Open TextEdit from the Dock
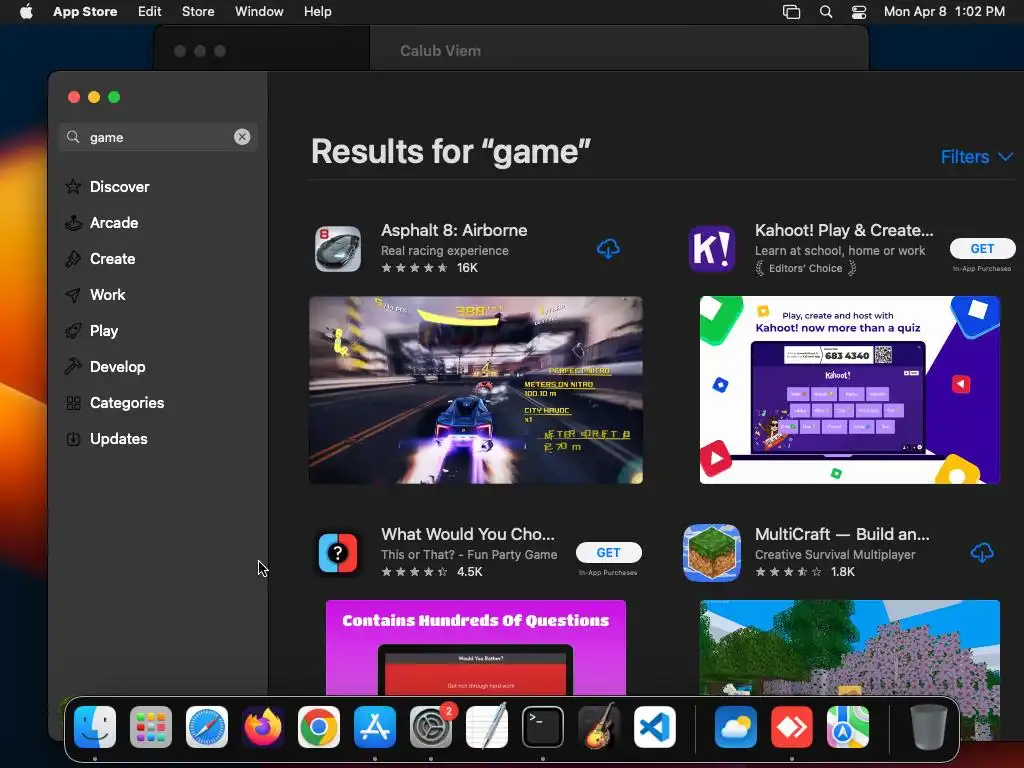1024x768 pixels. pyautogui.click(x=487, y=727)
